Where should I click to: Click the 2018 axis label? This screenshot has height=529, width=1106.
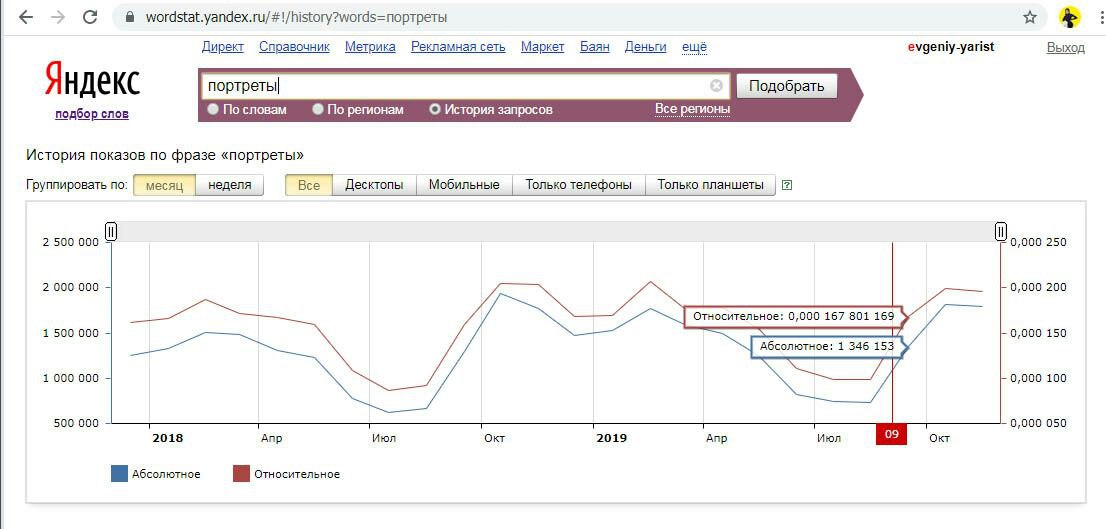167,438
